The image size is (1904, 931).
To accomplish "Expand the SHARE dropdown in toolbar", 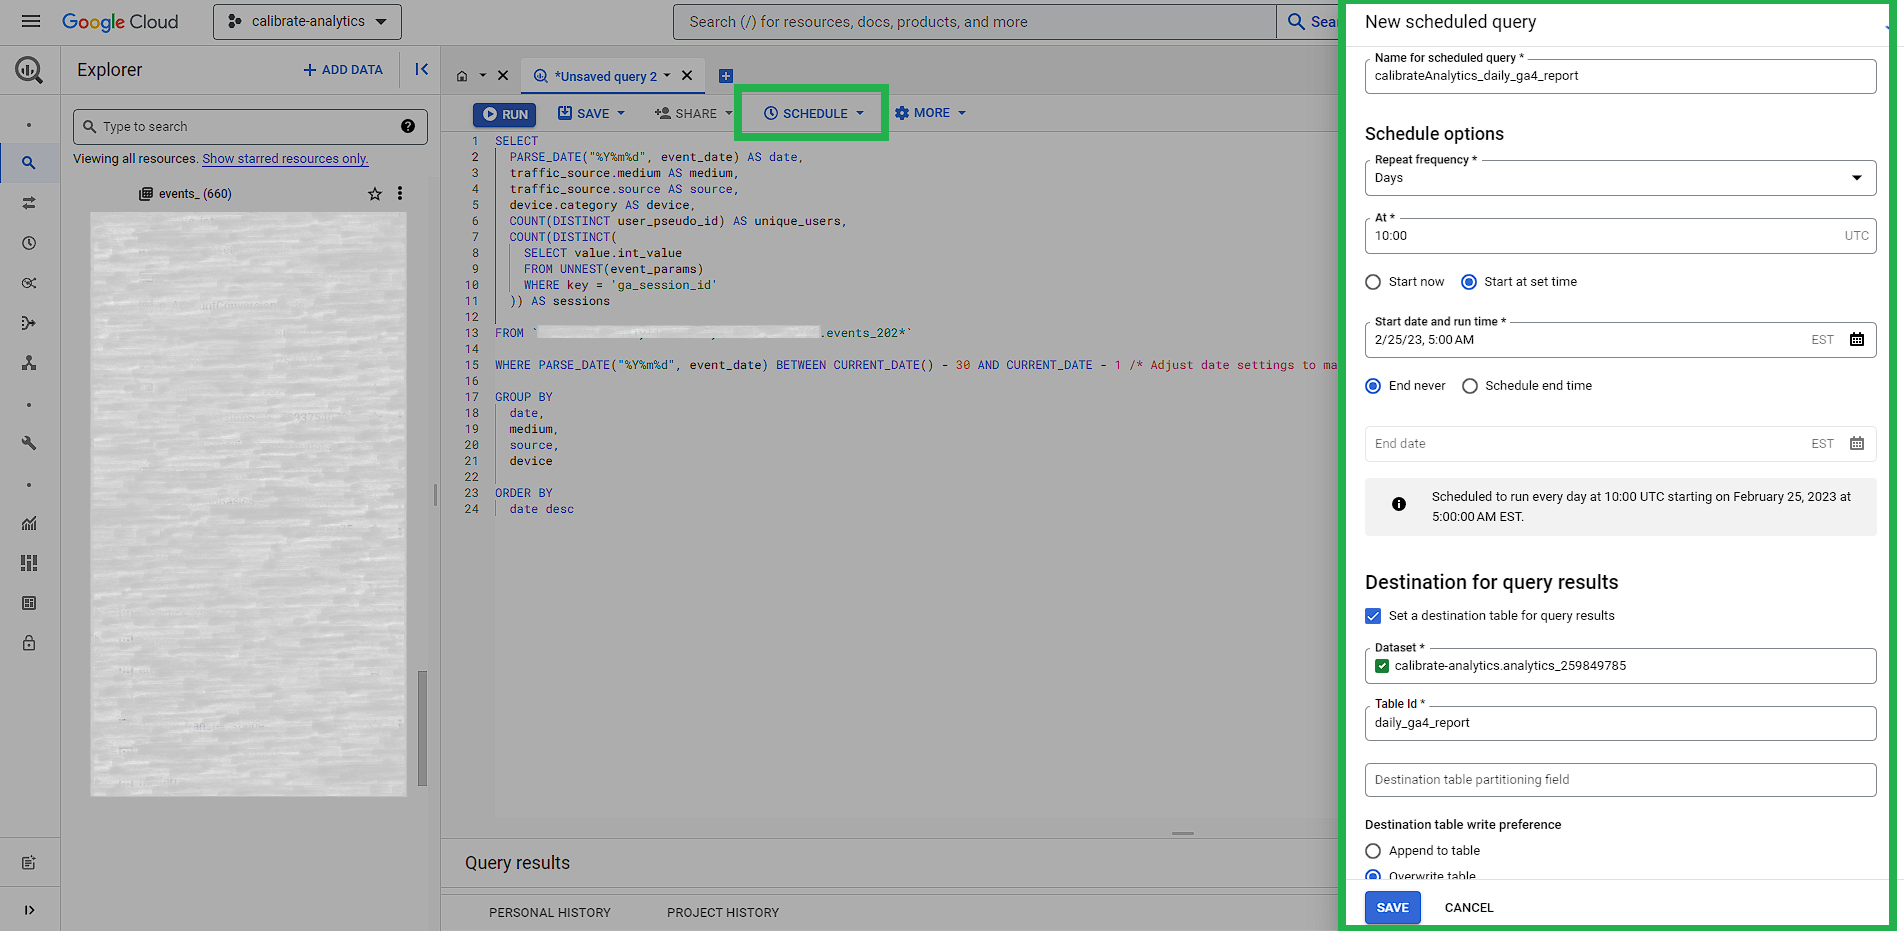I will [729, 113].
